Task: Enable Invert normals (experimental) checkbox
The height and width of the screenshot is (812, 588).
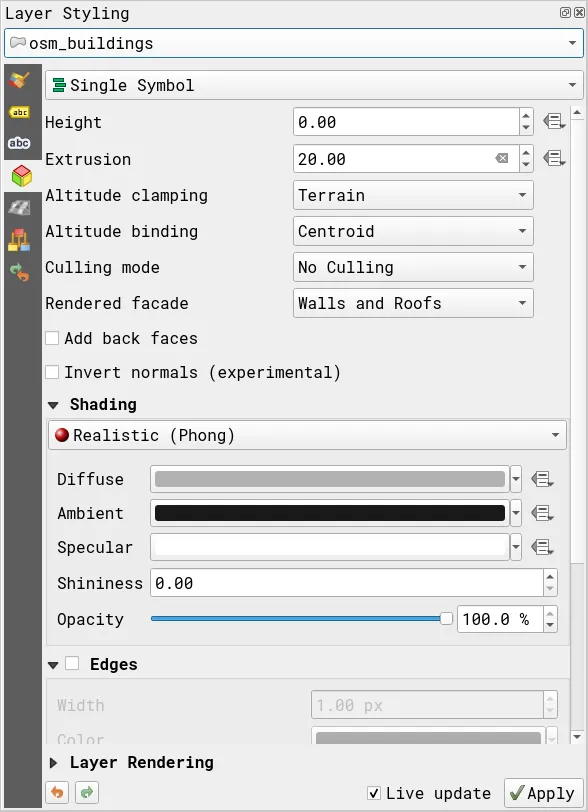Action: tap(52, 372)
